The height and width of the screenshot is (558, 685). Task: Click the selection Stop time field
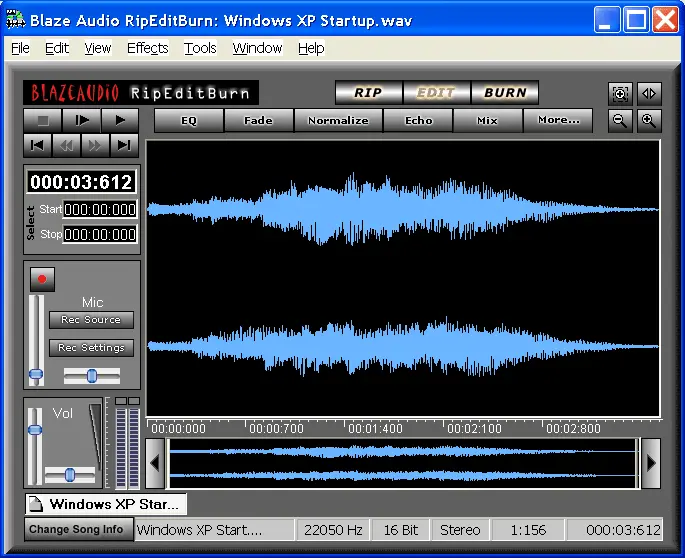(100, 235)
